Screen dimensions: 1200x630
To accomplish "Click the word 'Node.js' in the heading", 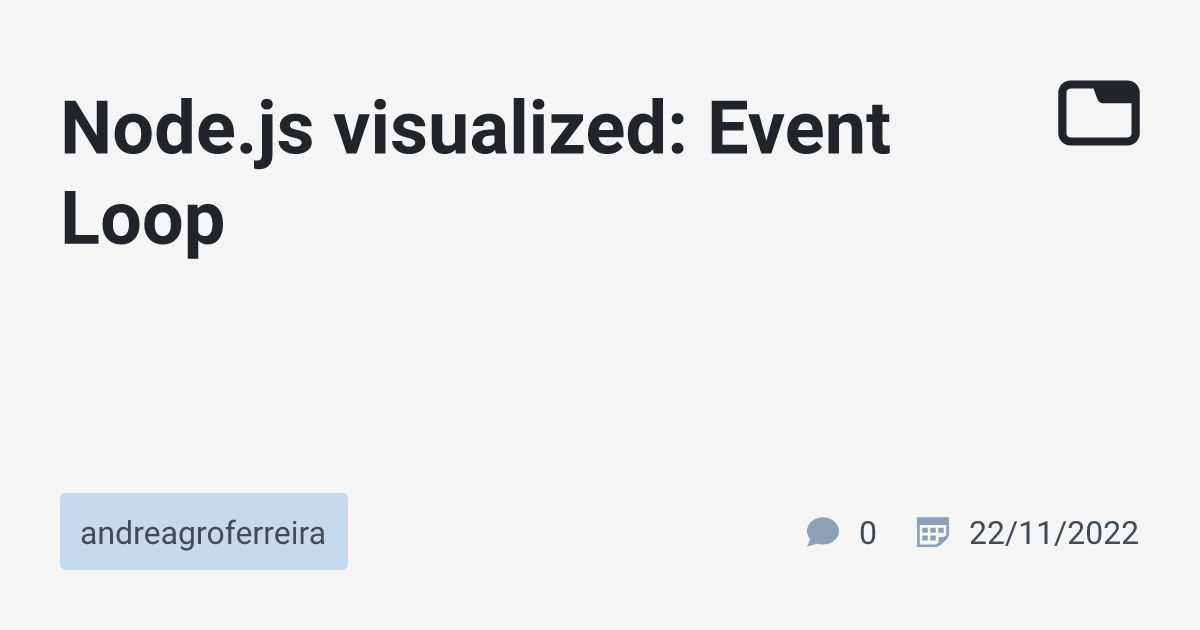I will (x=187, y=131).
